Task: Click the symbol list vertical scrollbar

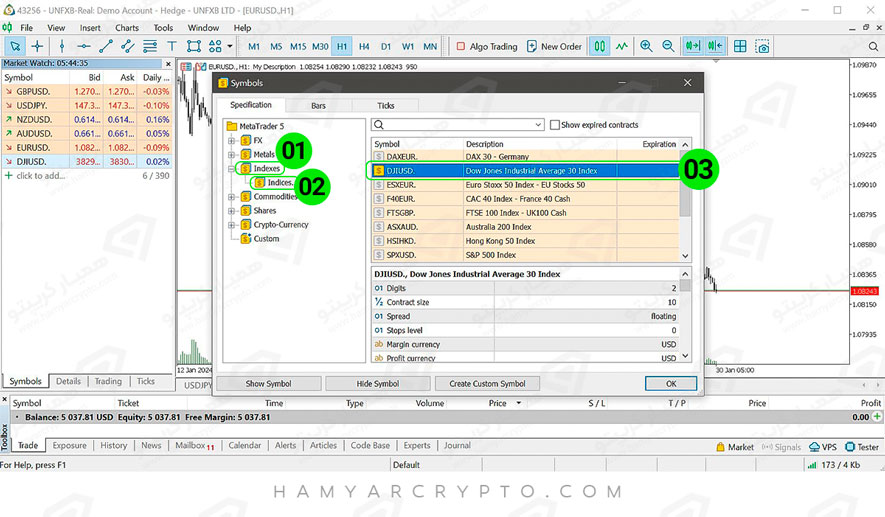Action: point(685,200)
